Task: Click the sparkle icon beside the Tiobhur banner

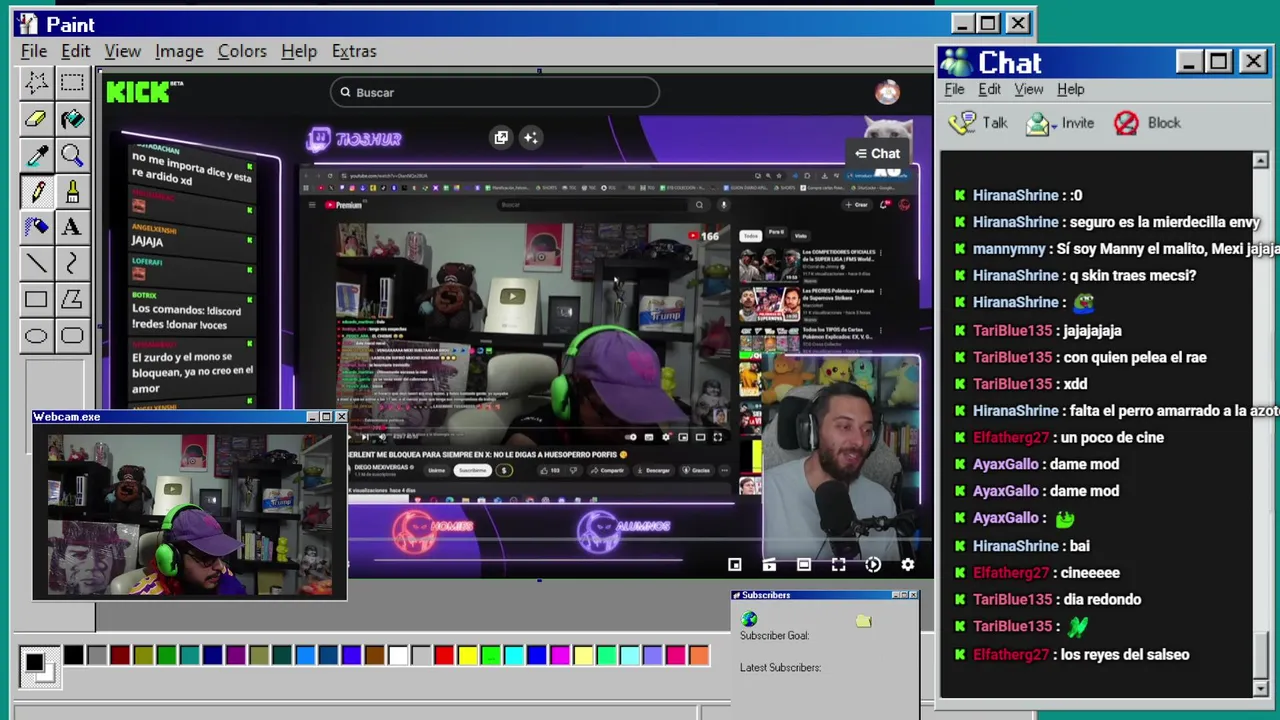Action: (531, 138)
